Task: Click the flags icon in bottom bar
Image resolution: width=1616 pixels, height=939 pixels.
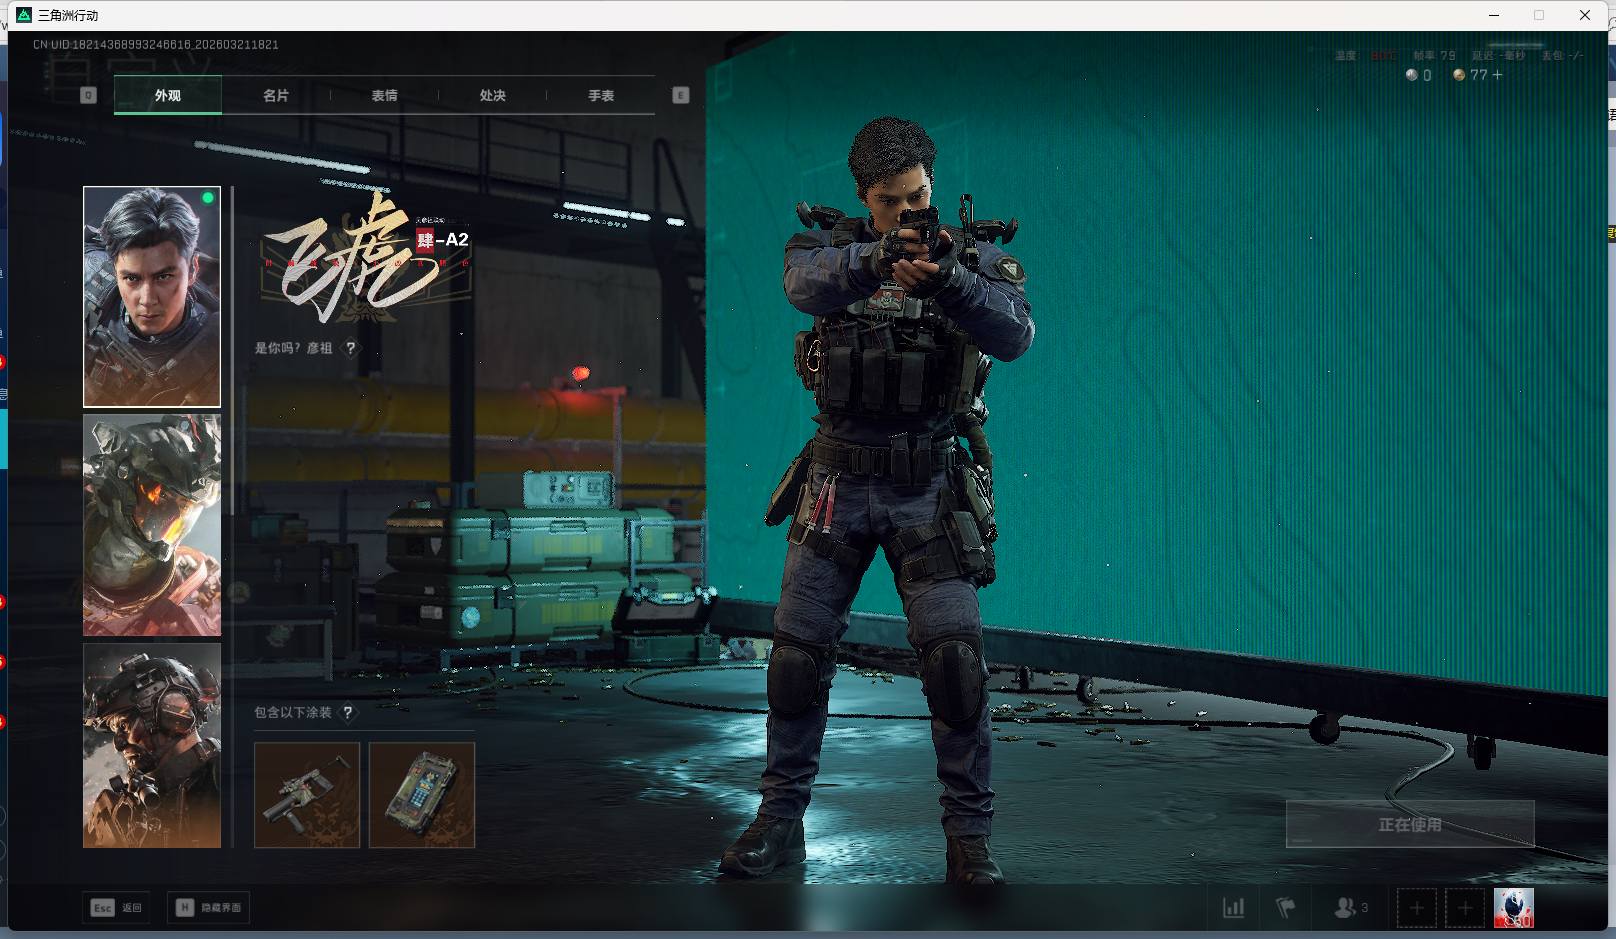Action: [1286, 908]
